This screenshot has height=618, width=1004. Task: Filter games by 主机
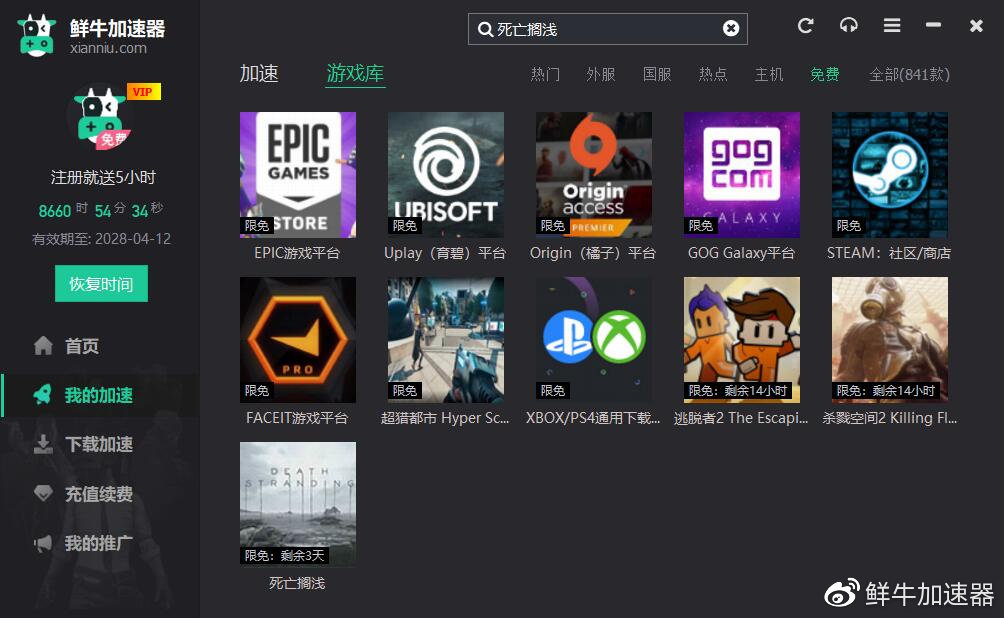(769, 75)
